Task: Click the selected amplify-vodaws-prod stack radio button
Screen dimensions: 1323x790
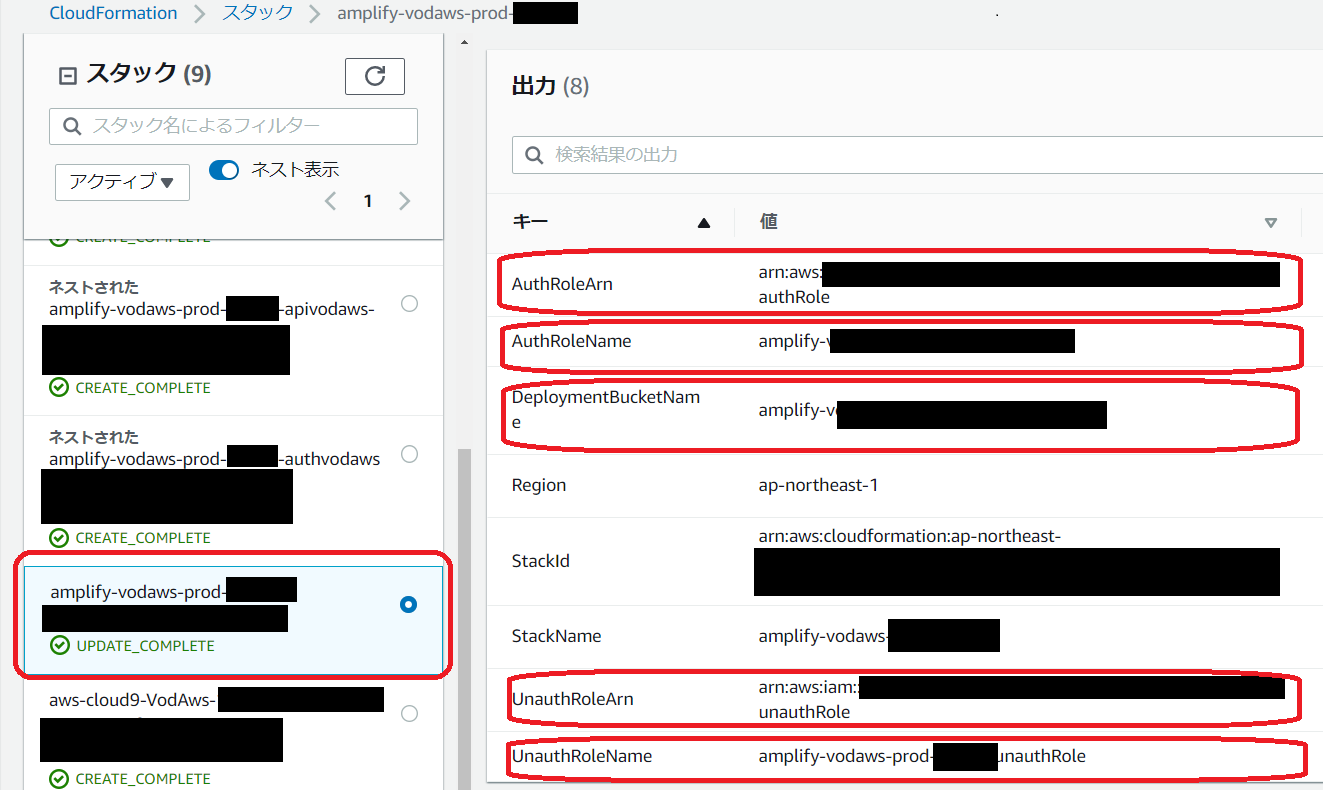Action: tap(408, 605)
